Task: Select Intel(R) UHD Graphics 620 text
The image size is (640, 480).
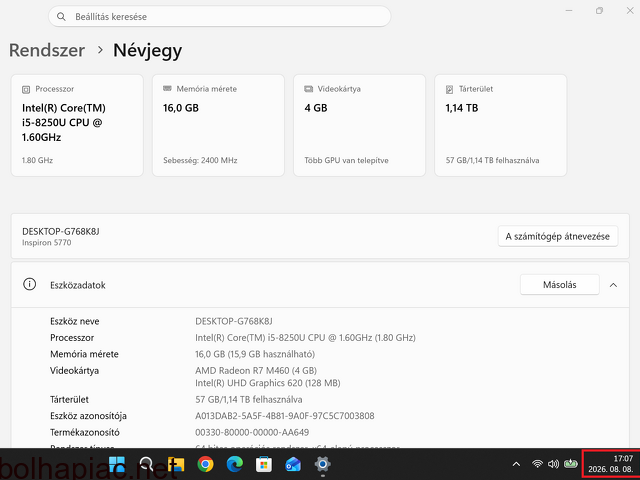Action: coord(268,383)
